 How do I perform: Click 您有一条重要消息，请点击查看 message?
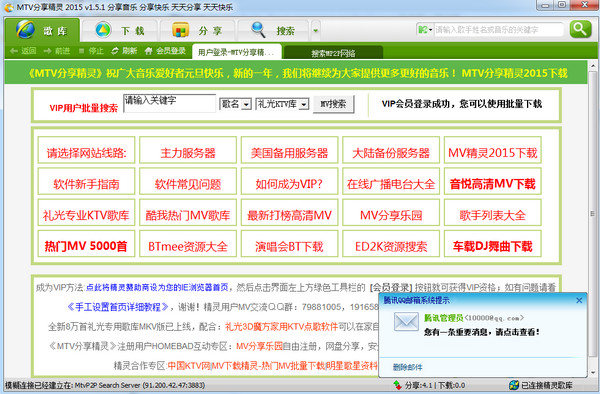[x=481, y=332]
